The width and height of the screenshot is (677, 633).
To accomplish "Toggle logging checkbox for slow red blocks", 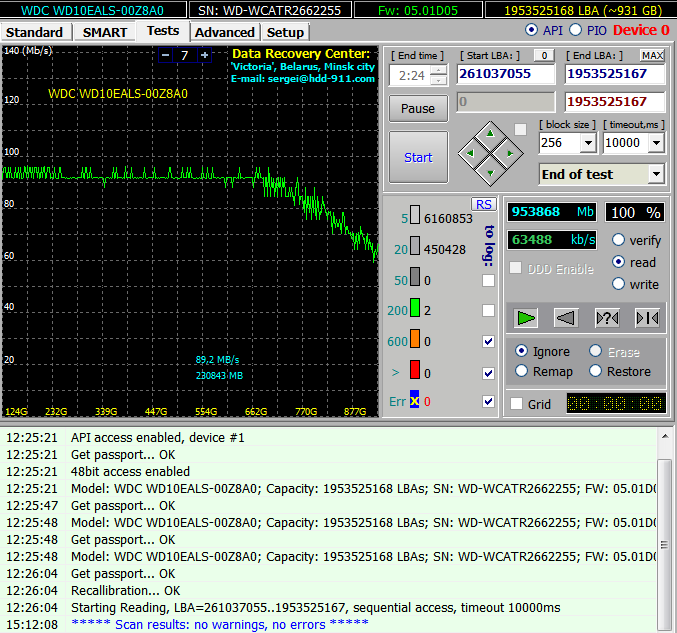I will (x=488, y=373).
